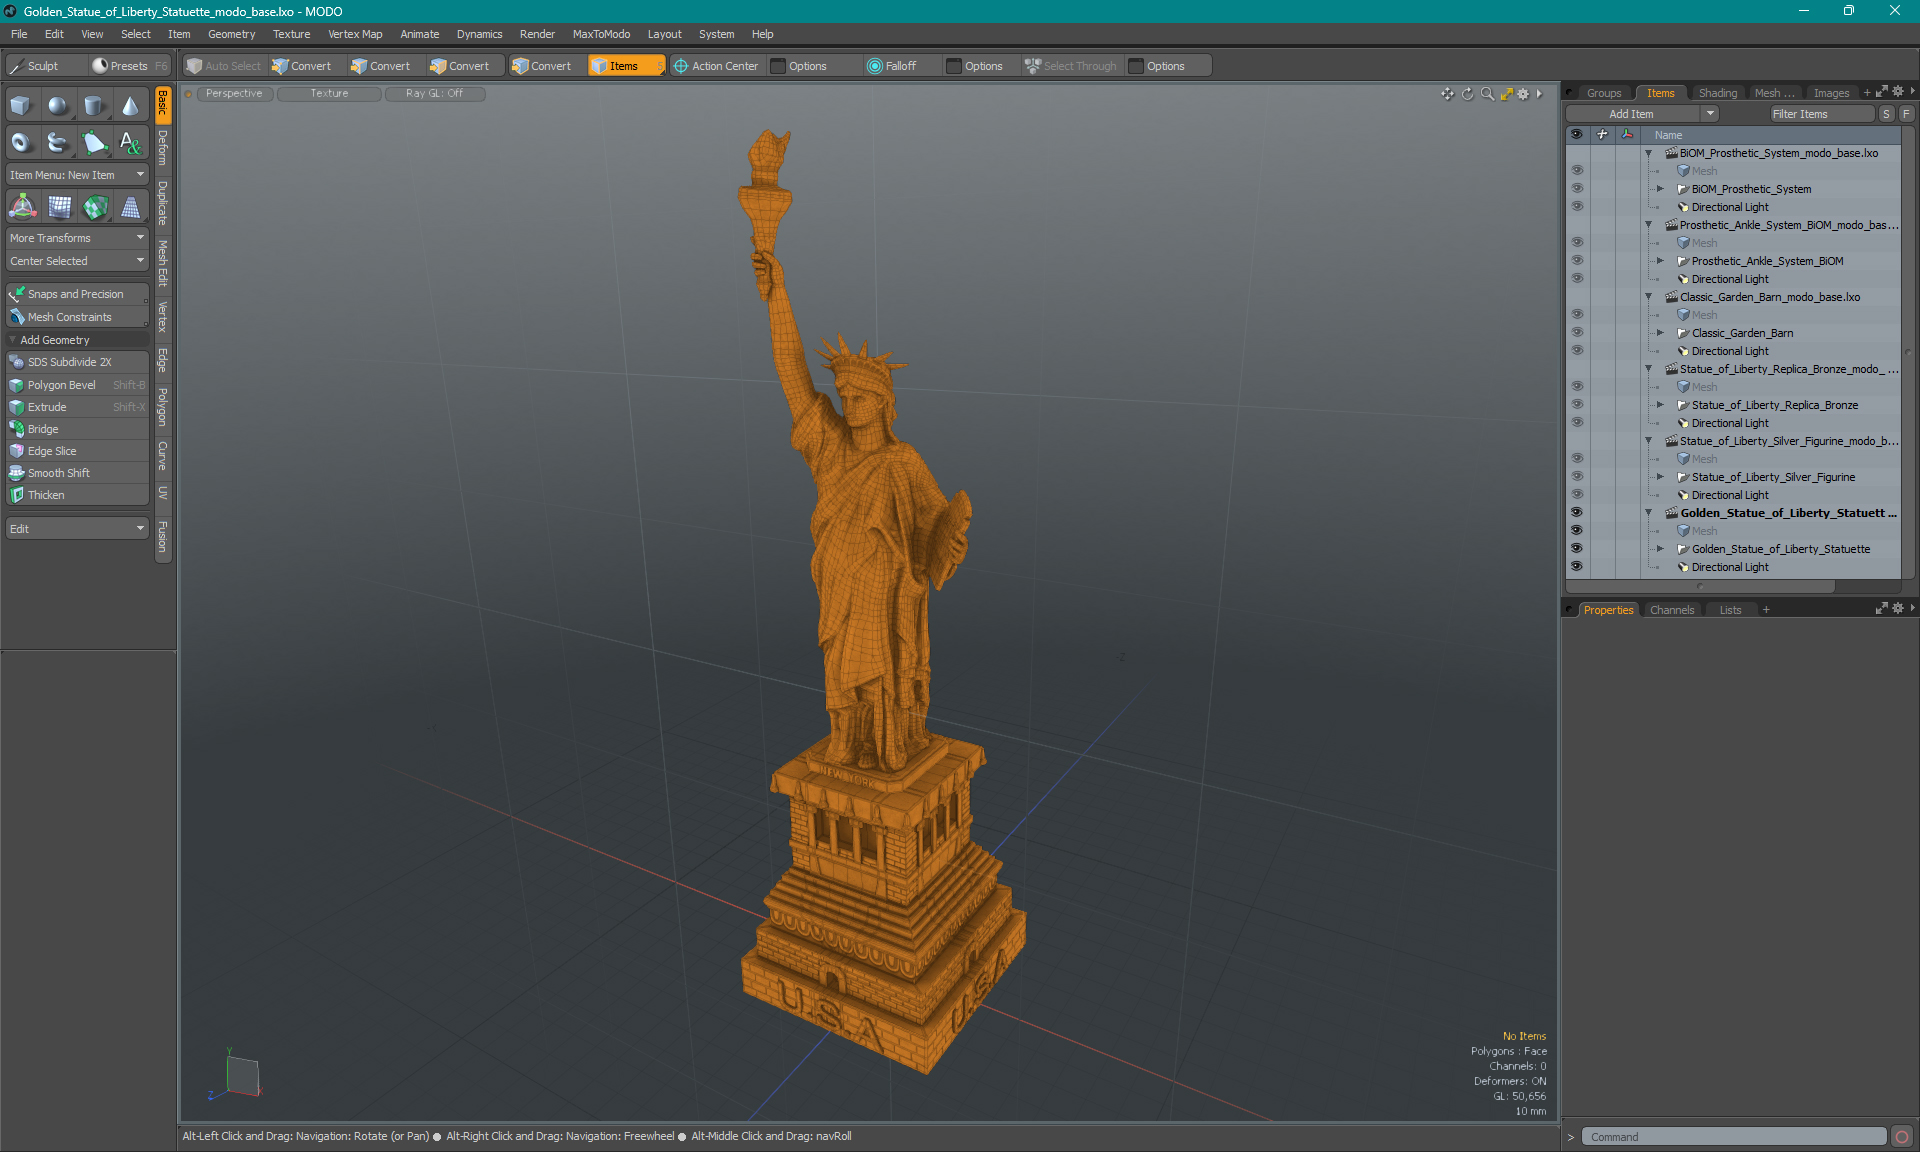Click the viewport rotate icon

1467,94
